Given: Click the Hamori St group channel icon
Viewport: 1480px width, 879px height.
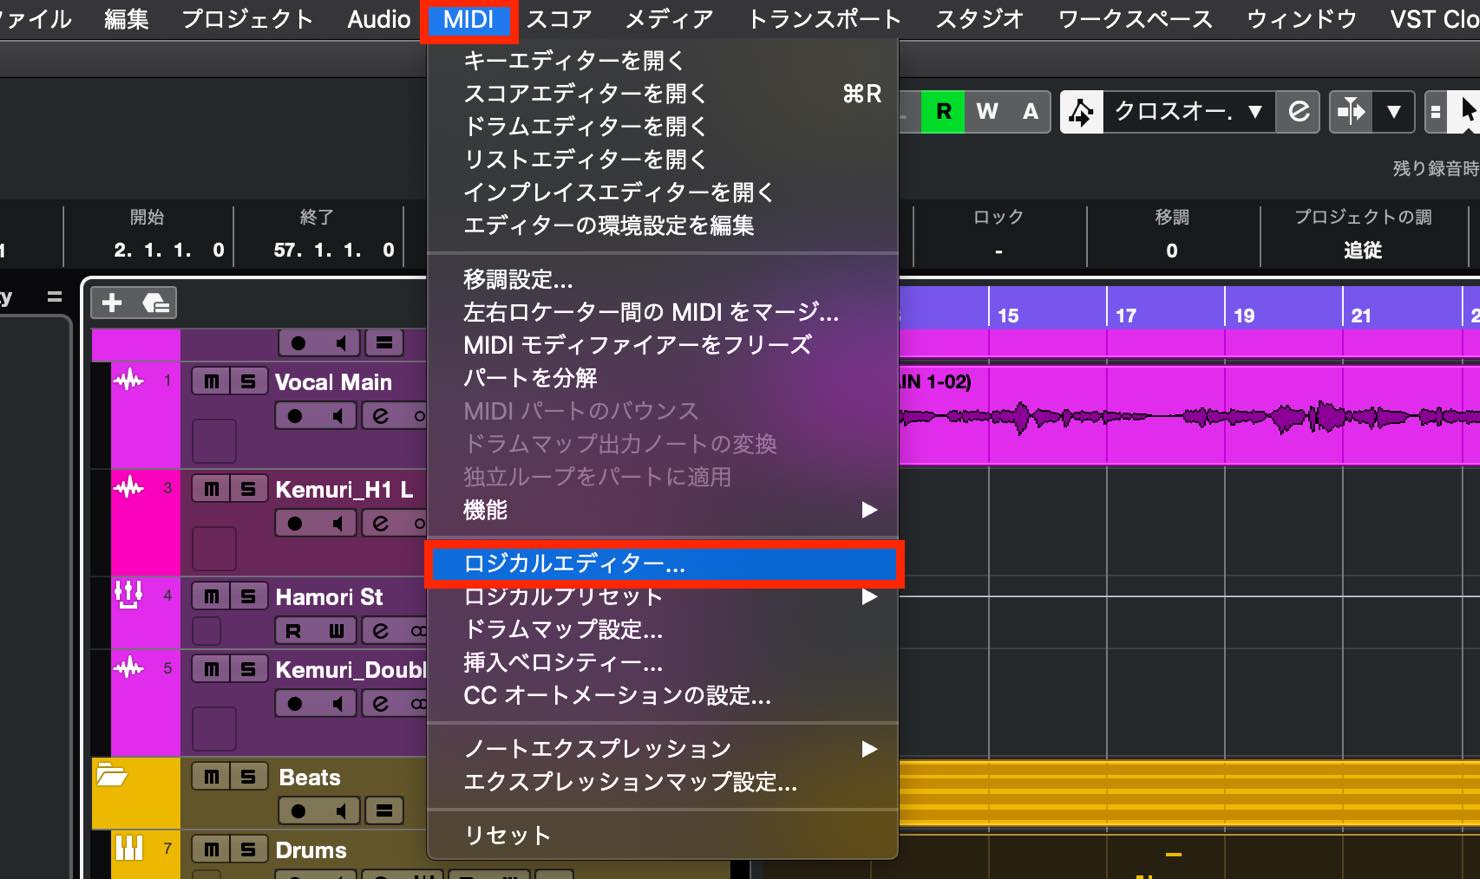Looking at the screenshot, I should (129, 595).
